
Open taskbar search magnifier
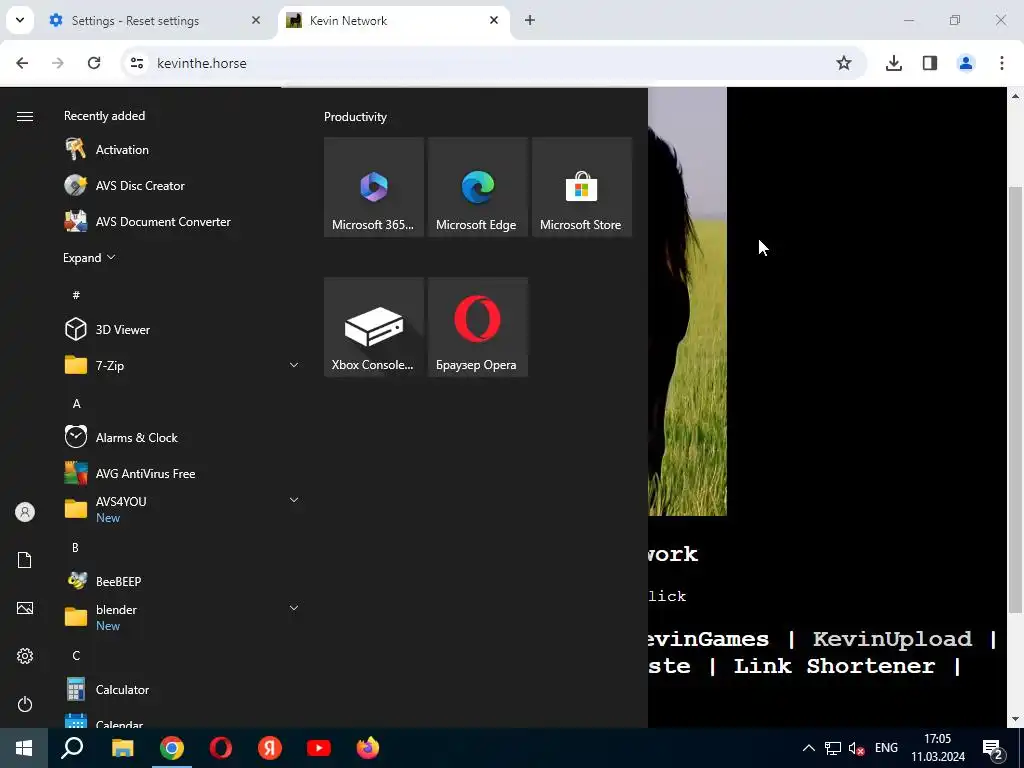72,748
